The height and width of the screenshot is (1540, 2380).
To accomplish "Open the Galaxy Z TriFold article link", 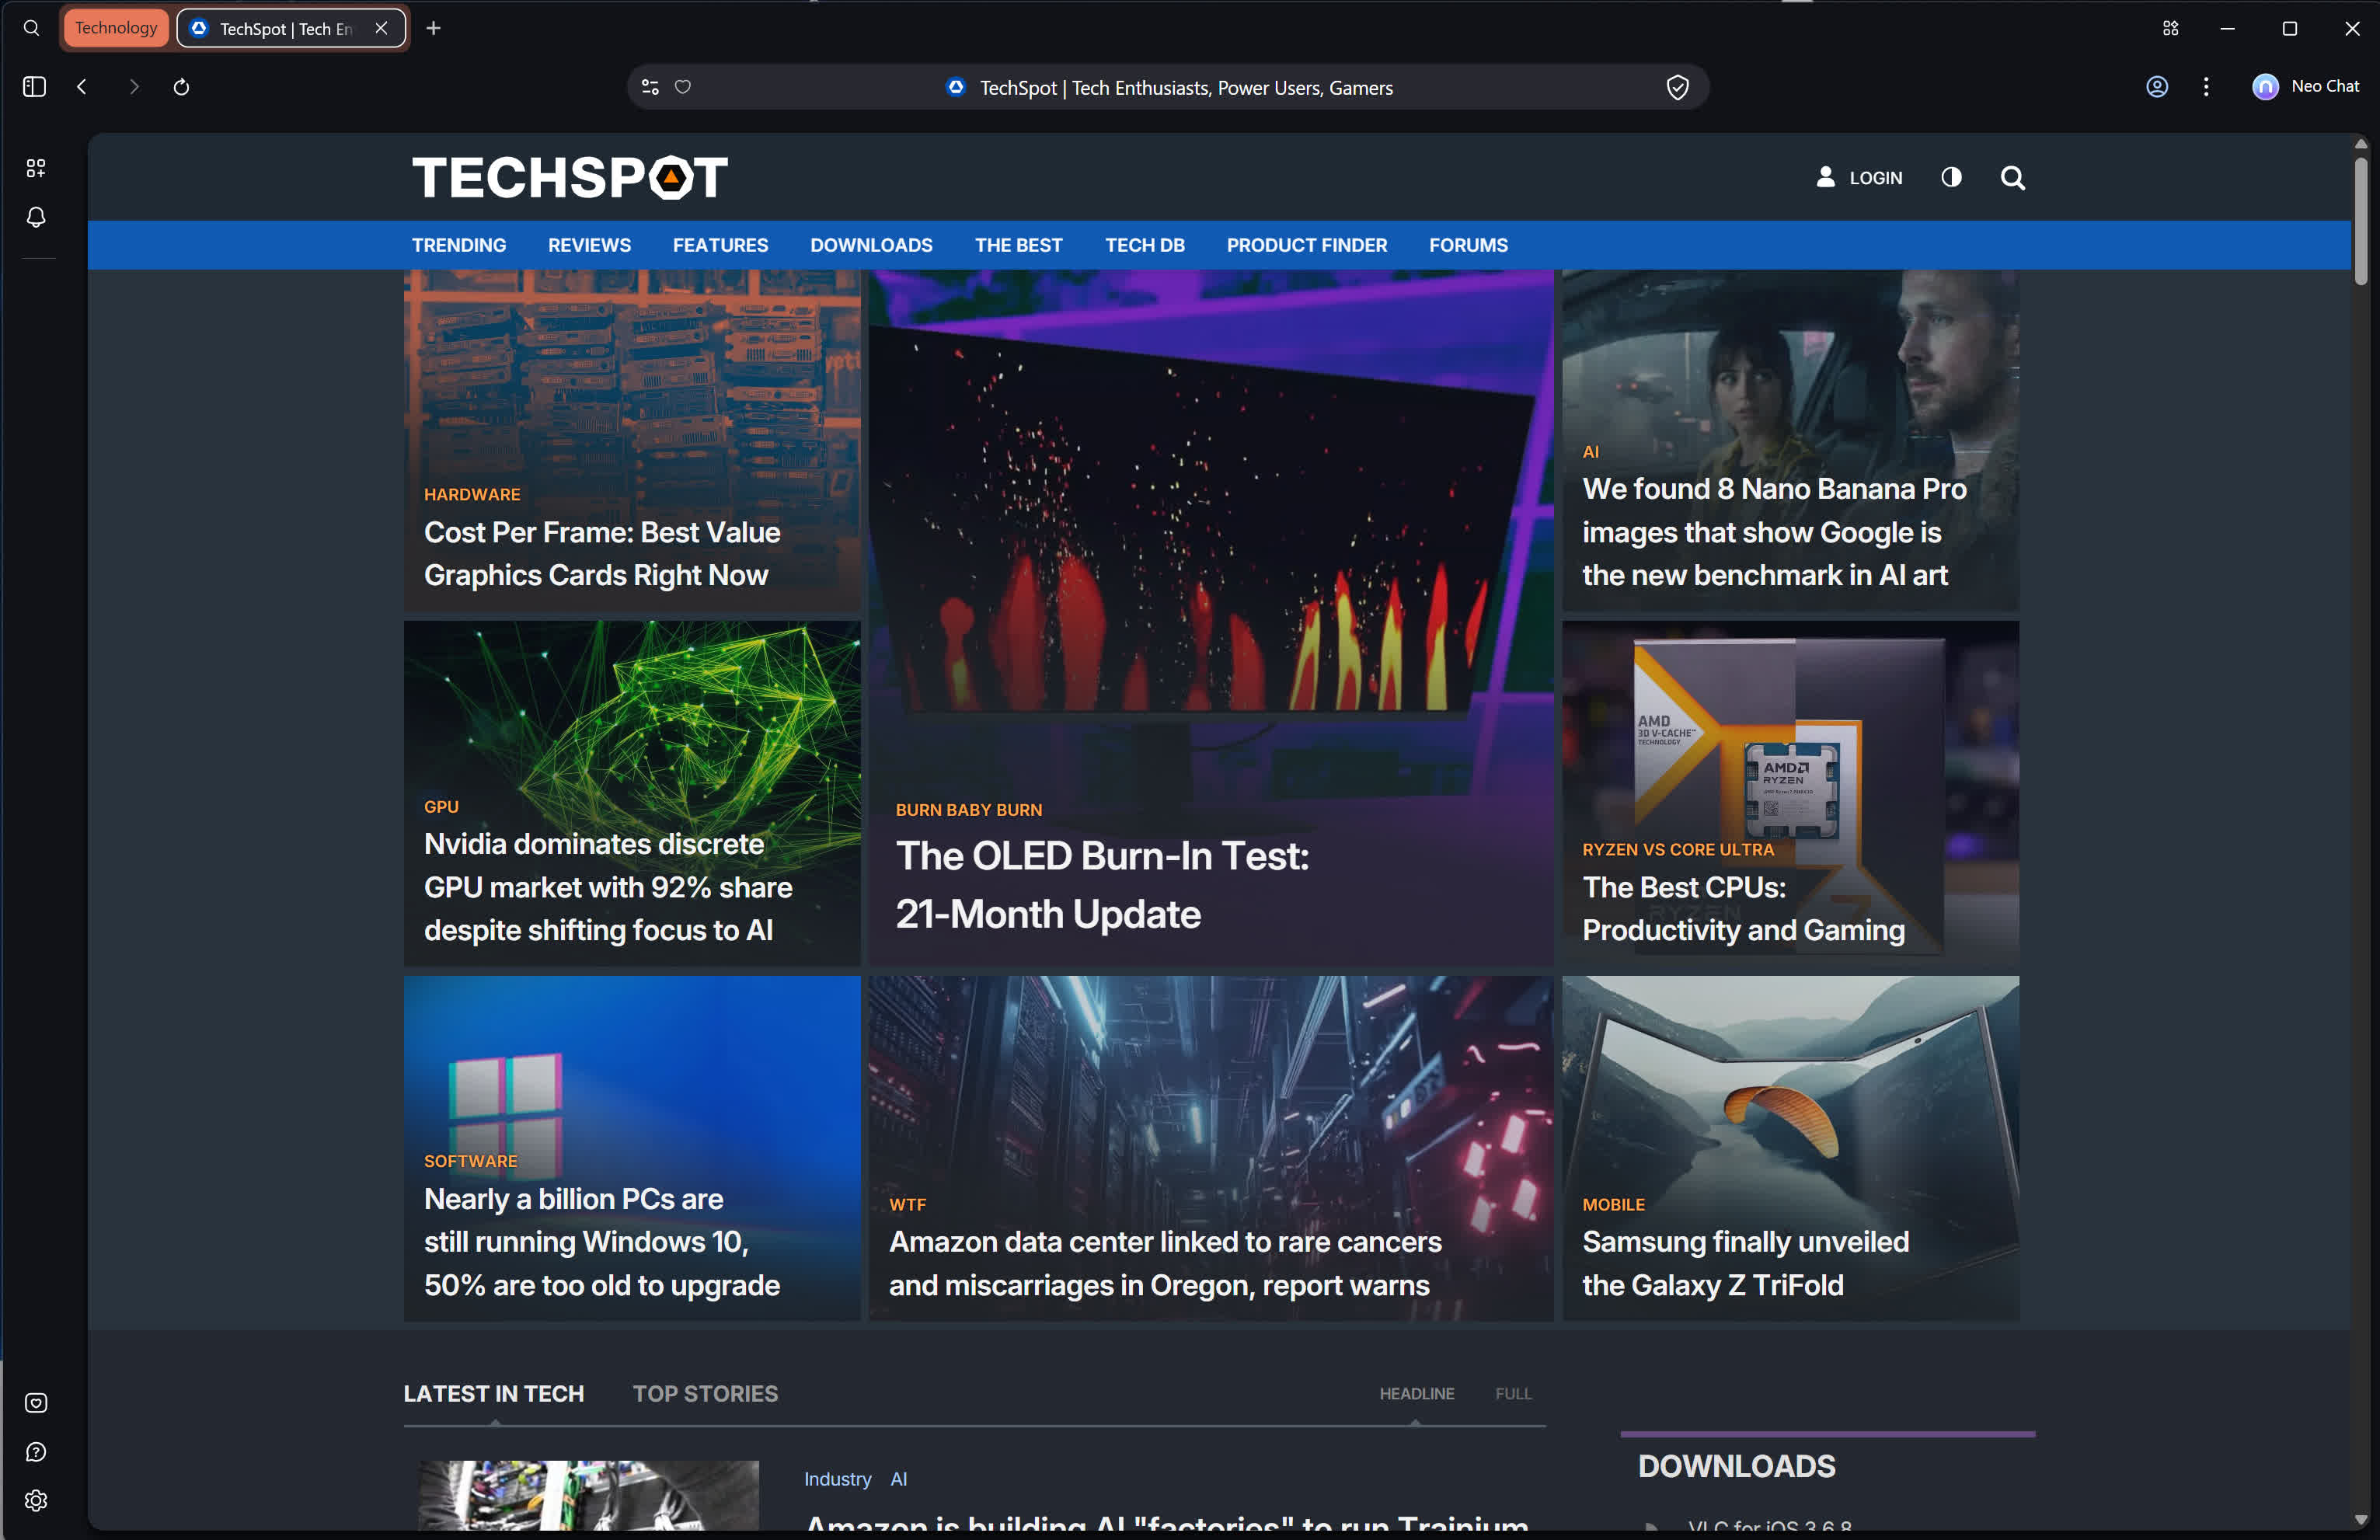I will pos(1746,1263).
